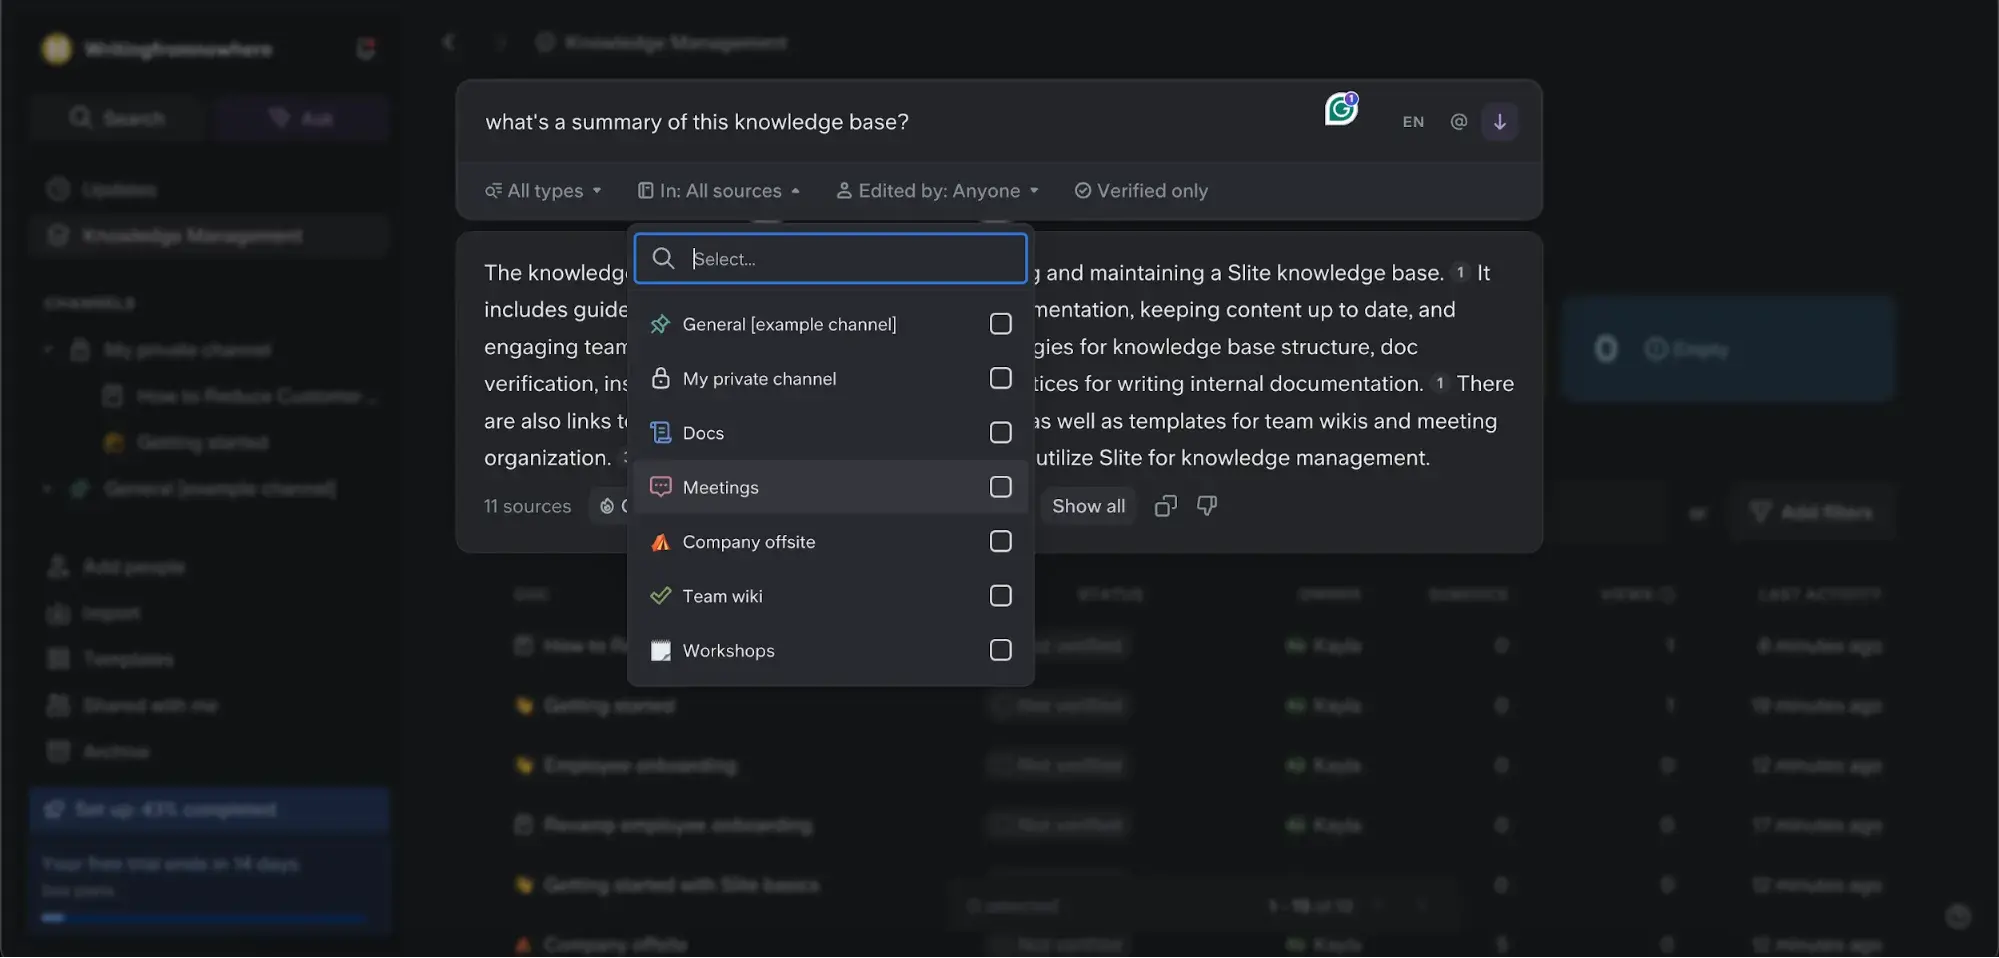Click the magnifier icon in the Select field
1999x958 pixels.
662,259
